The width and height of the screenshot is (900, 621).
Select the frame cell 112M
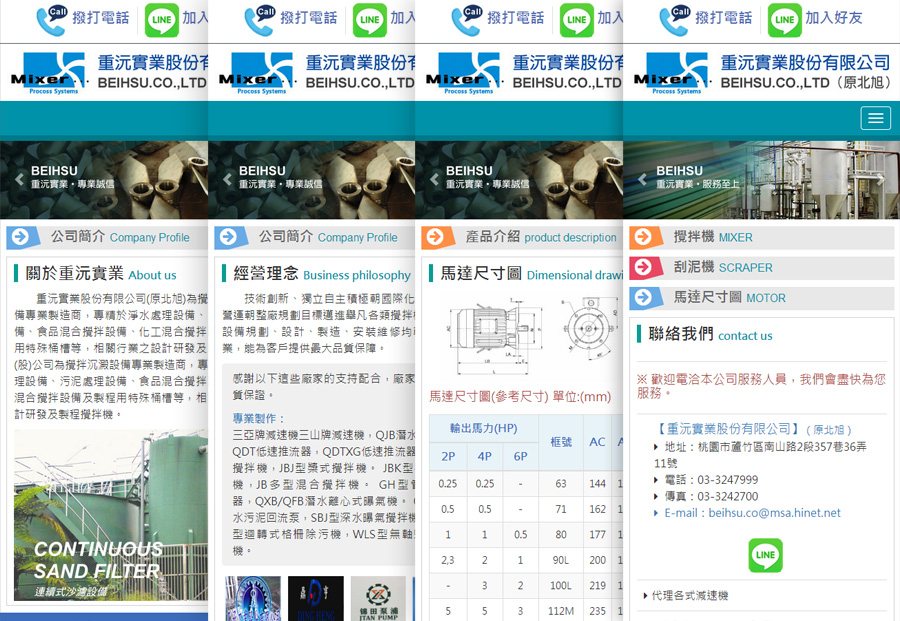pos(561,611)
